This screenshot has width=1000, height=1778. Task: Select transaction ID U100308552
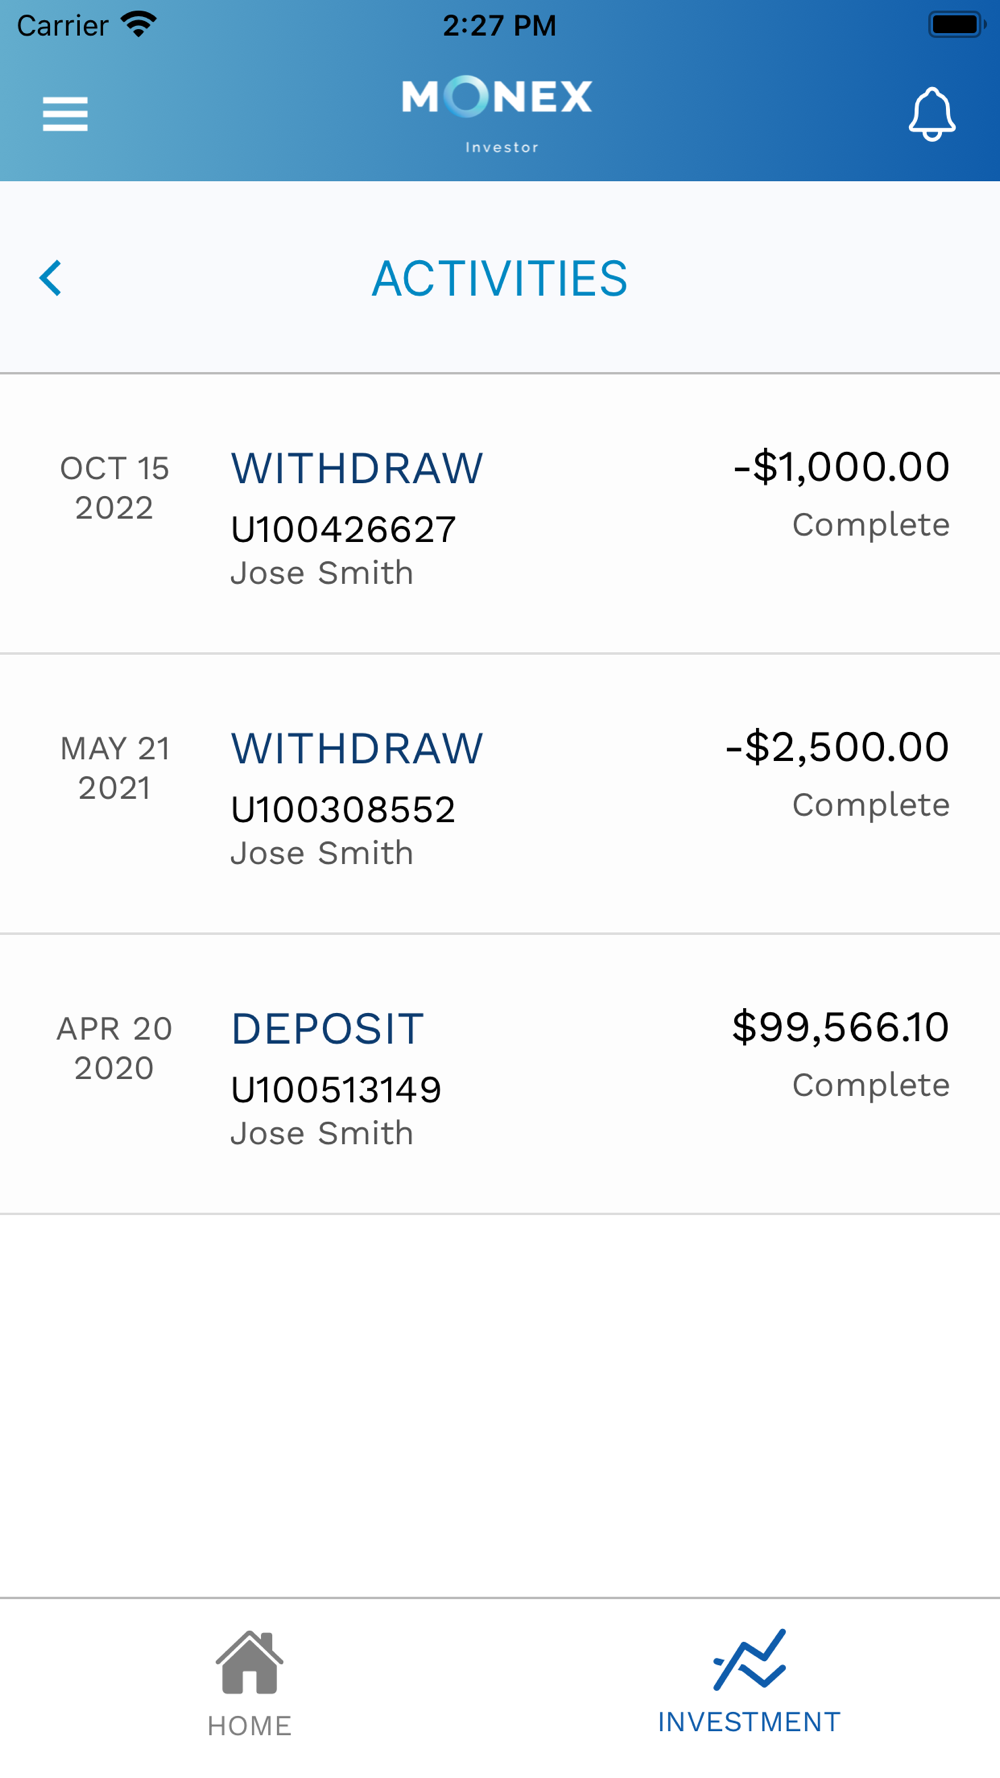(343, 809)
